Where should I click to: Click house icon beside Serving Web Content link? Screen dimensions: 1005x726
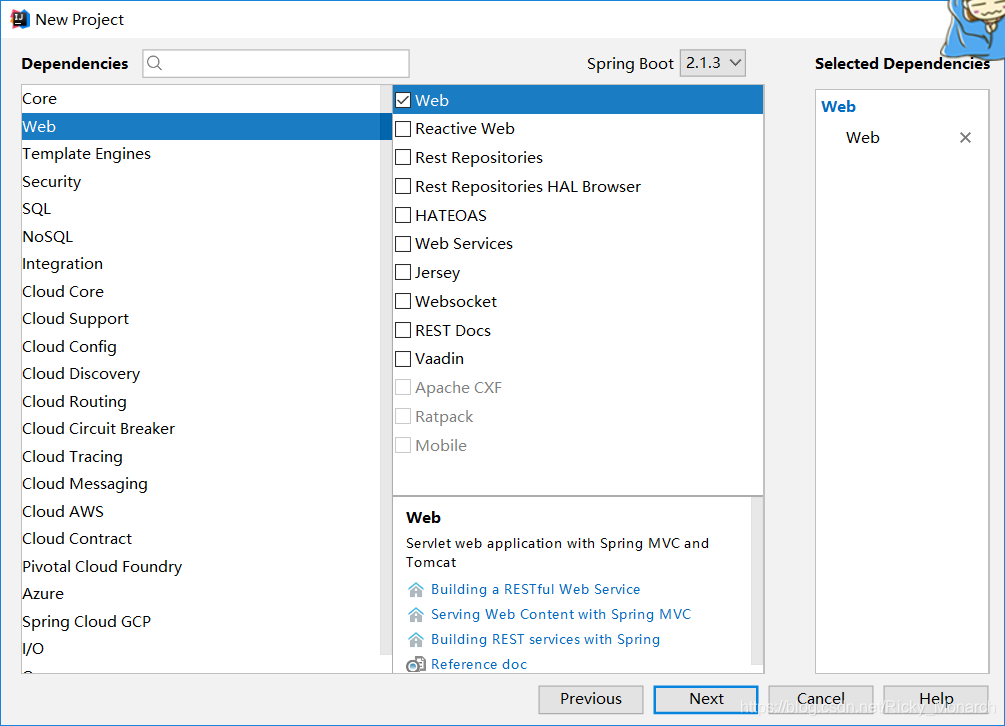[x=416, y=615]
